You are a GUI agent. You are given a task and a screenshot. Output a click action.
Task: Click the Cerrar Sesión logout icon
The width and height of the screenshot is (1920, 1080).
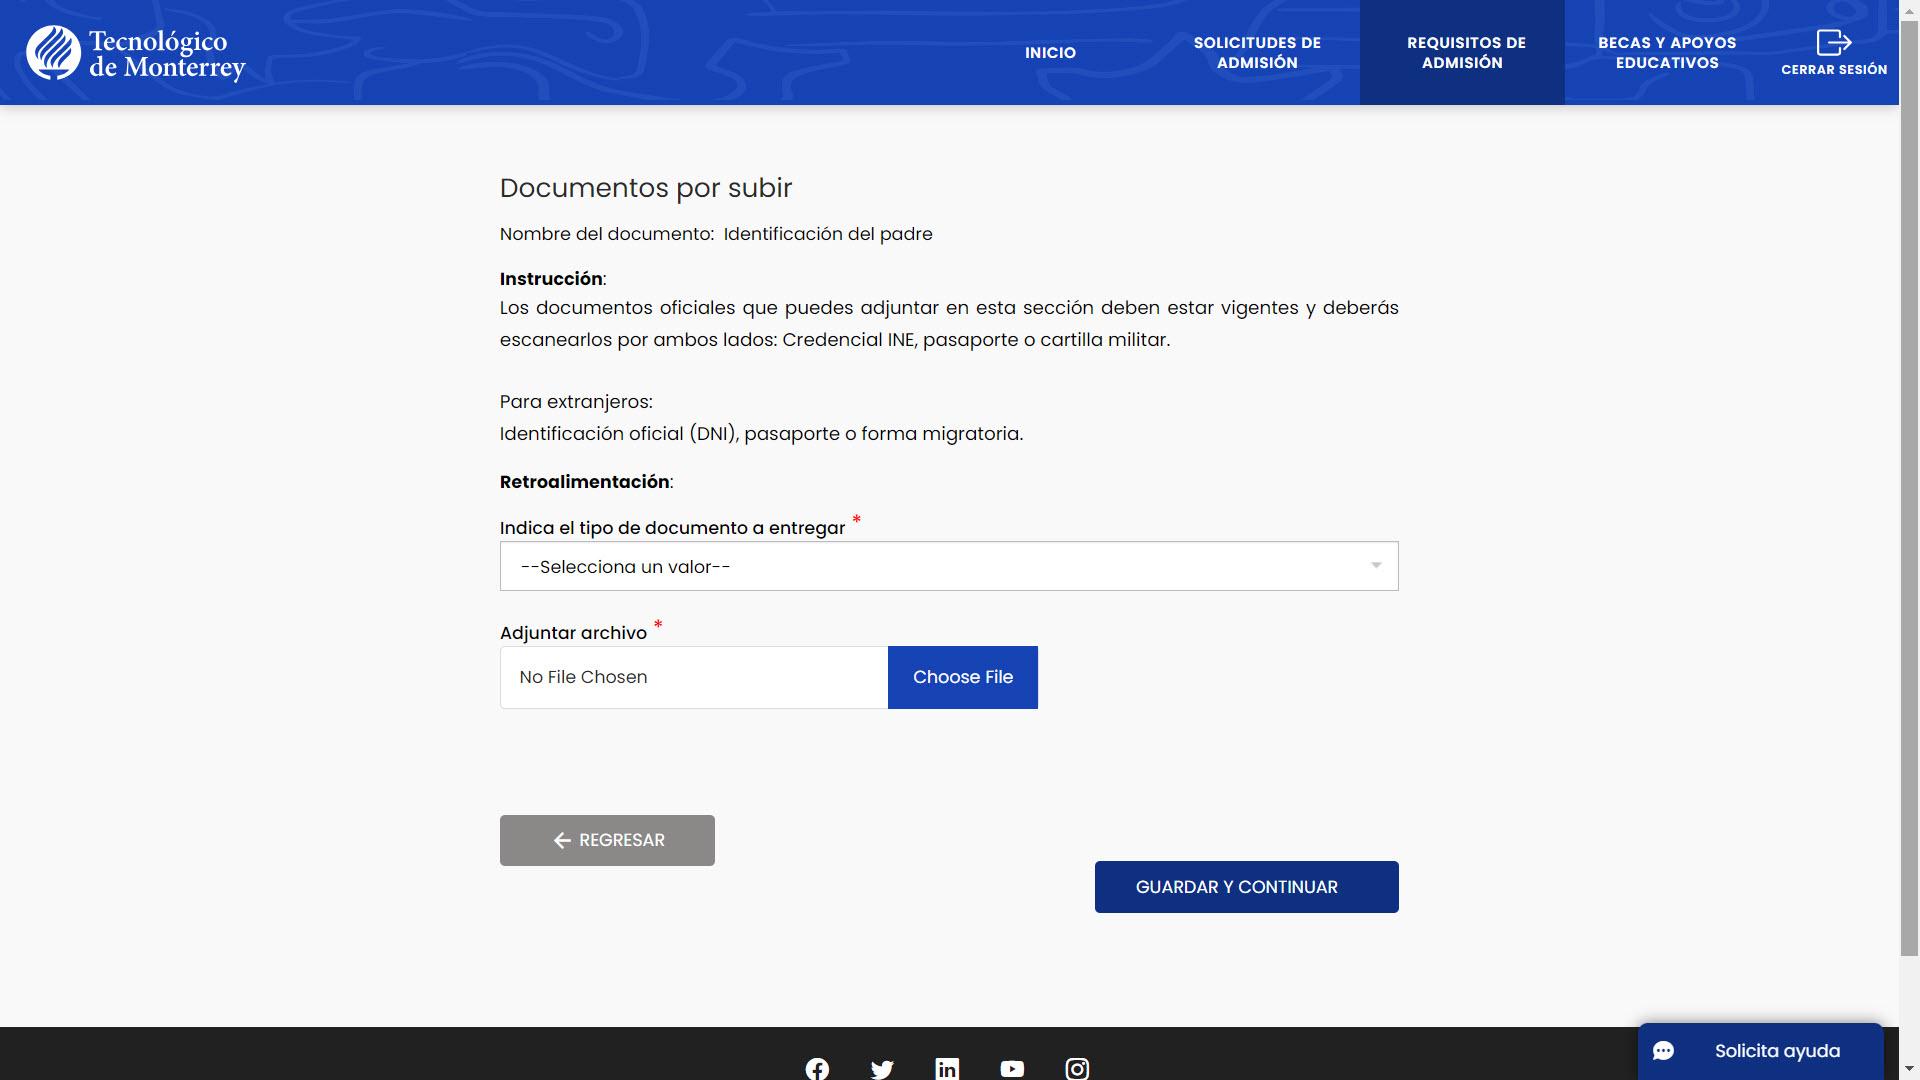pyautogui.click(x=1833, y=43)
